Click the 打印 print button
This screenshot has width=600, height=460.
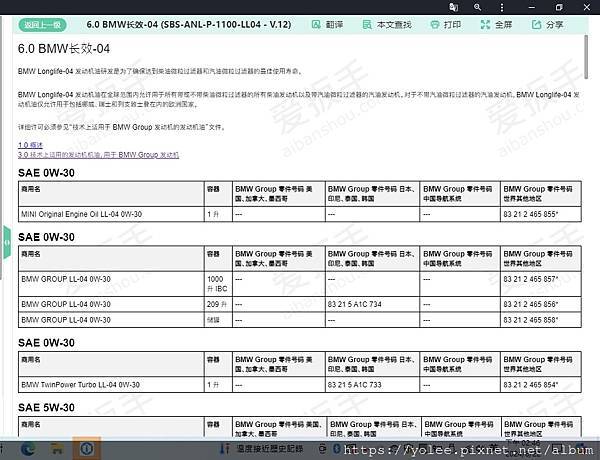445,25
